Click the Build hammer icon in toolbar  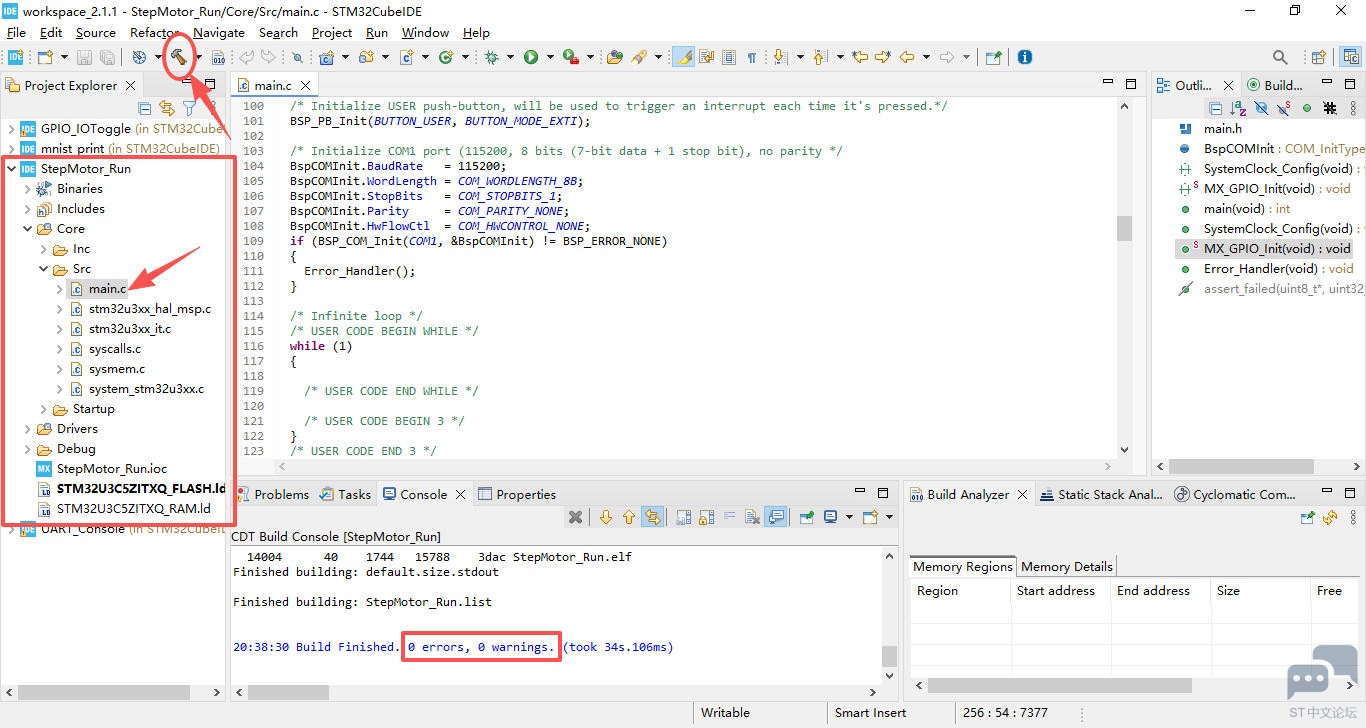point(178,57)
